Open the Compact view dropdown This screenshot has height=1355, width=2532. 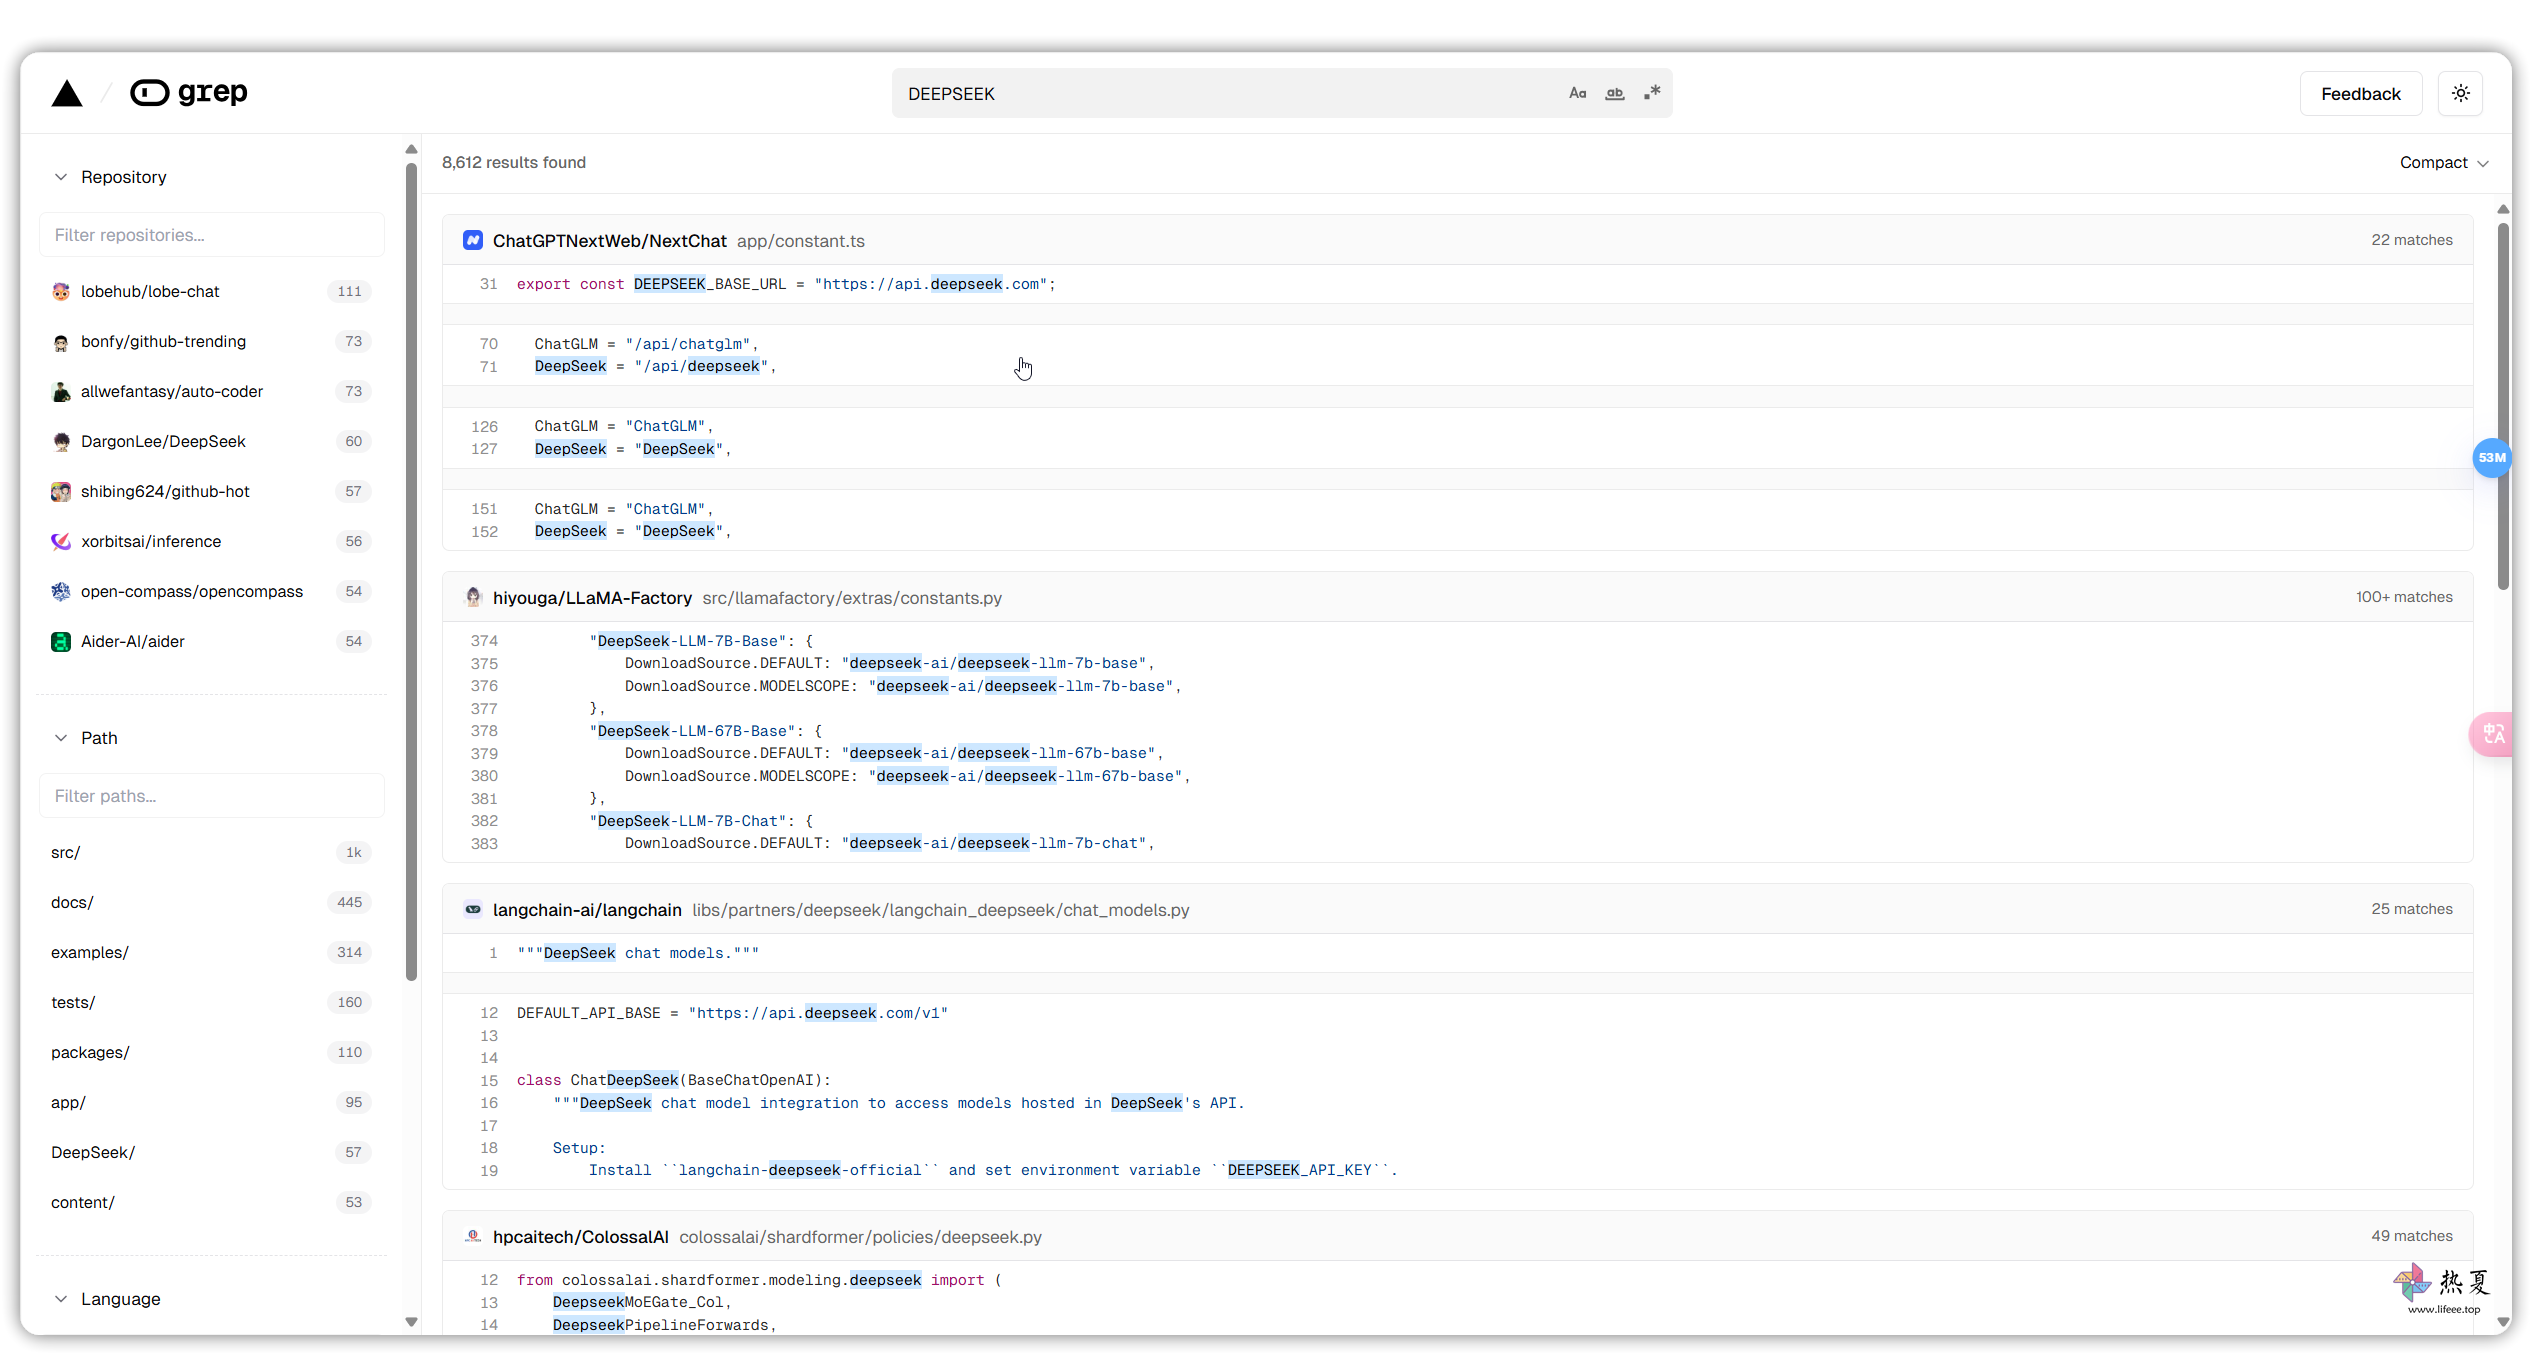[2443, 163]
